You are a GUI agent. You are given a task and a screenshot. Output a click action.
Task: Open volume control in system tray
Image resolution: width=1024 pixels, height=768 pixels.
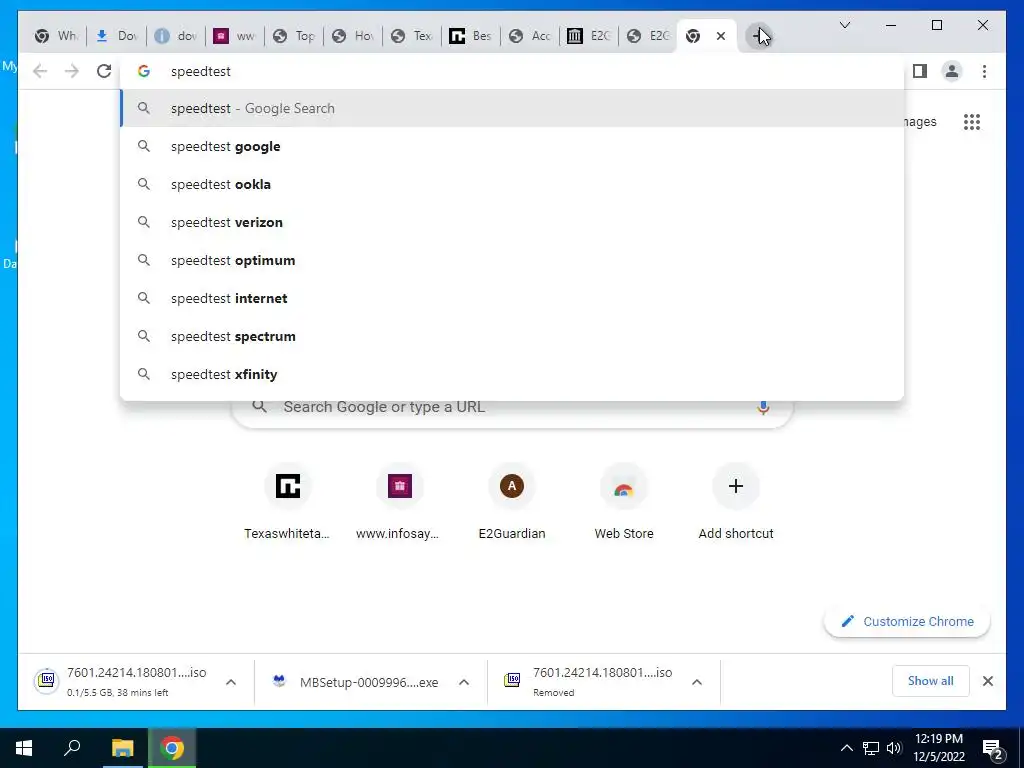coord(894,748)
